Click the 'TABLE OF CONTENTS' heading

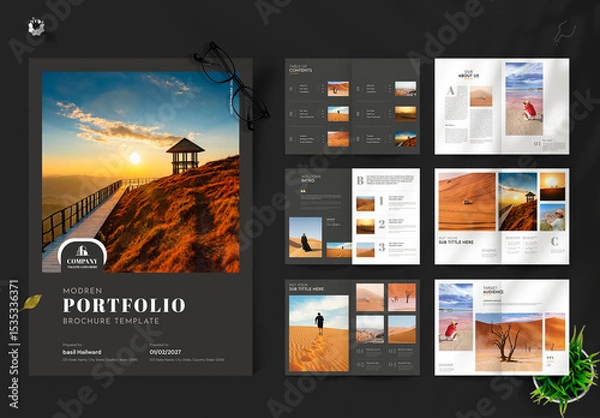[300, 69]
